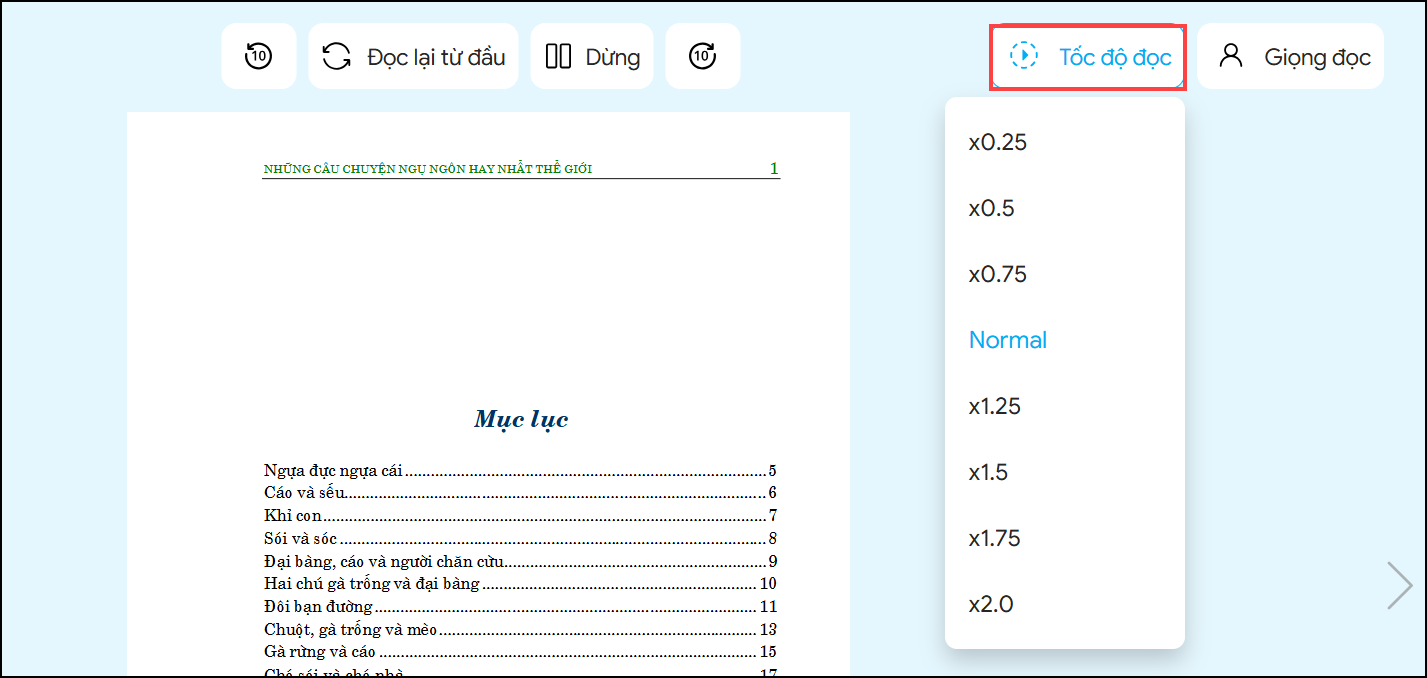This screenshot has width=1427, height=678.
Task: Click Đôi bạn đường contents entry
Action: (x=319, y=606)
